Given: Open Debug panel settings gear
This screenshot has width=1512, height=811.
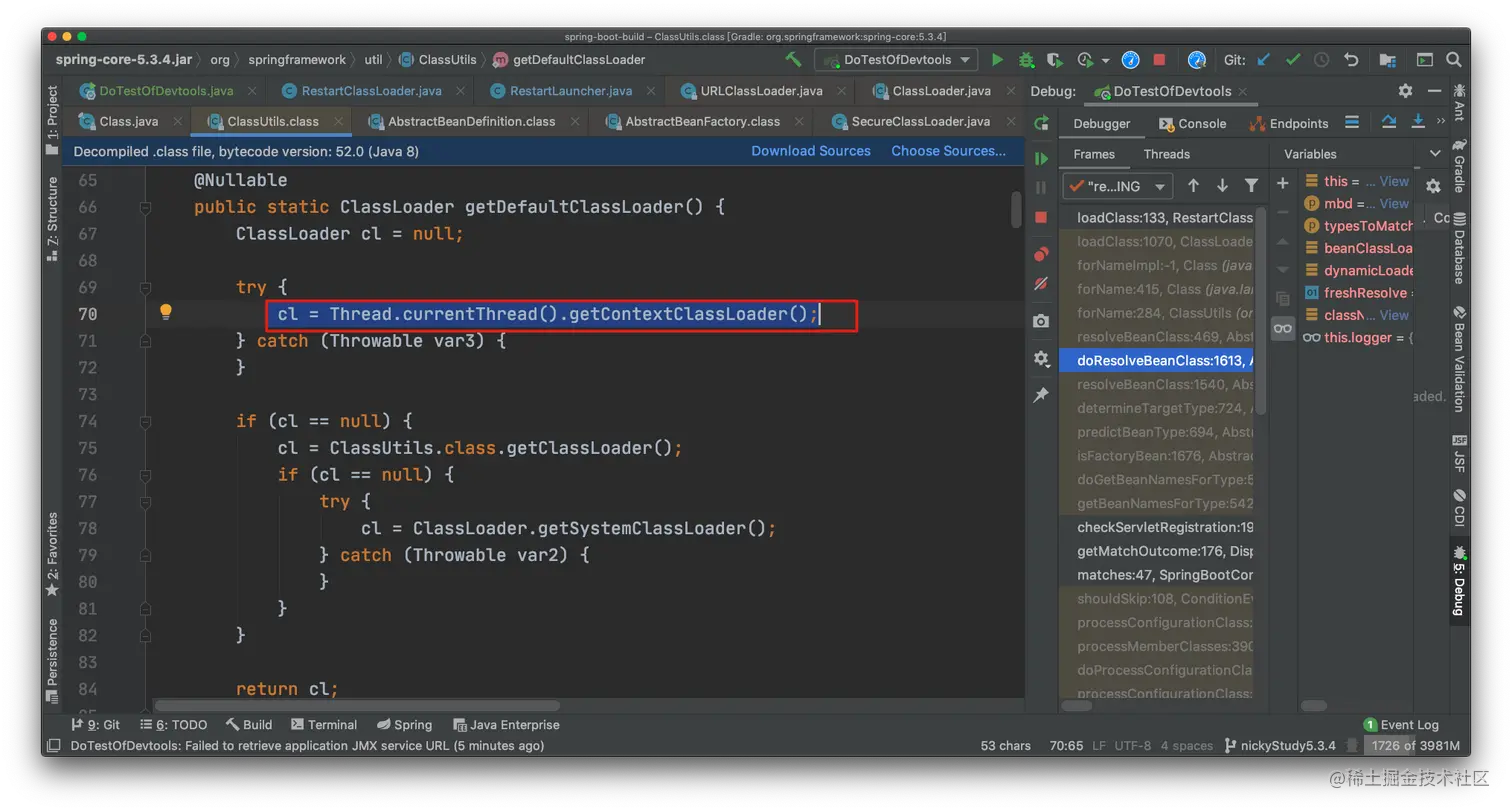Looking at the screenshot, I should coord(1405,91).
